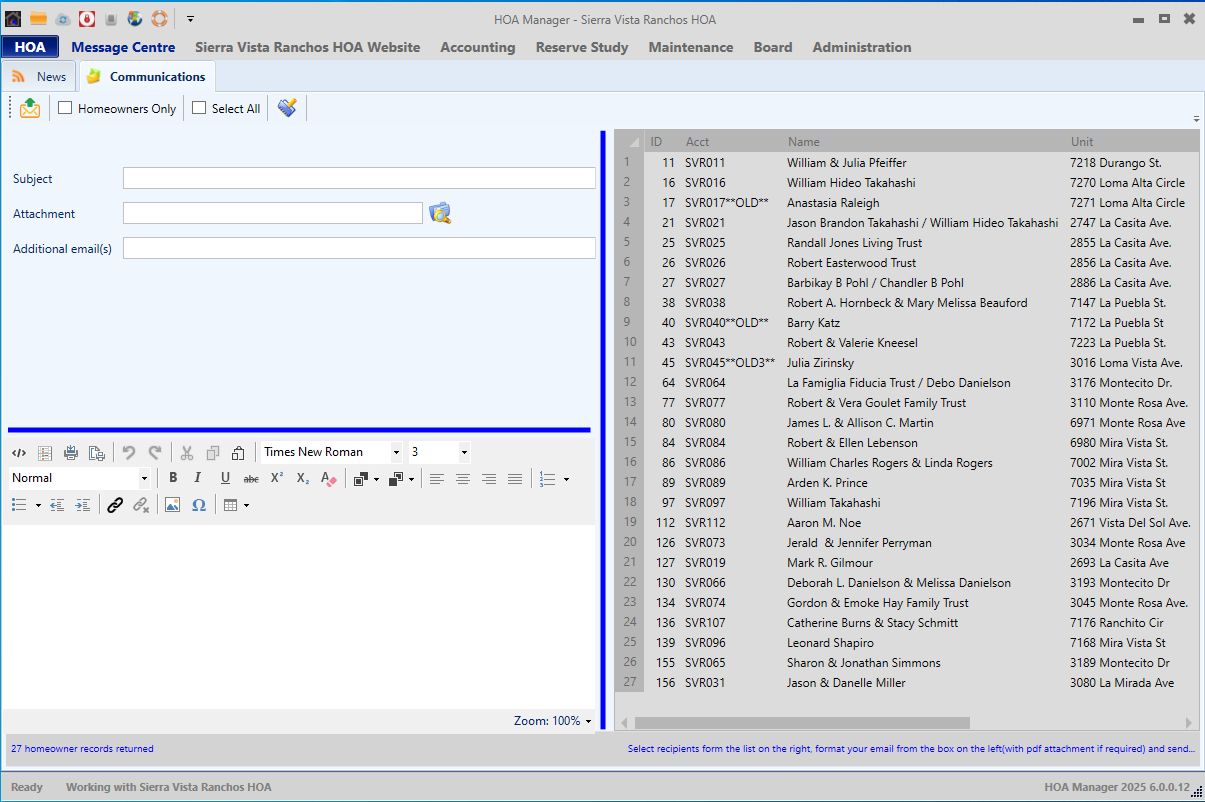Browse for attachment with magnifier folder icon
The width and height of the screenshot is (1205, 802).
(440, 213)
